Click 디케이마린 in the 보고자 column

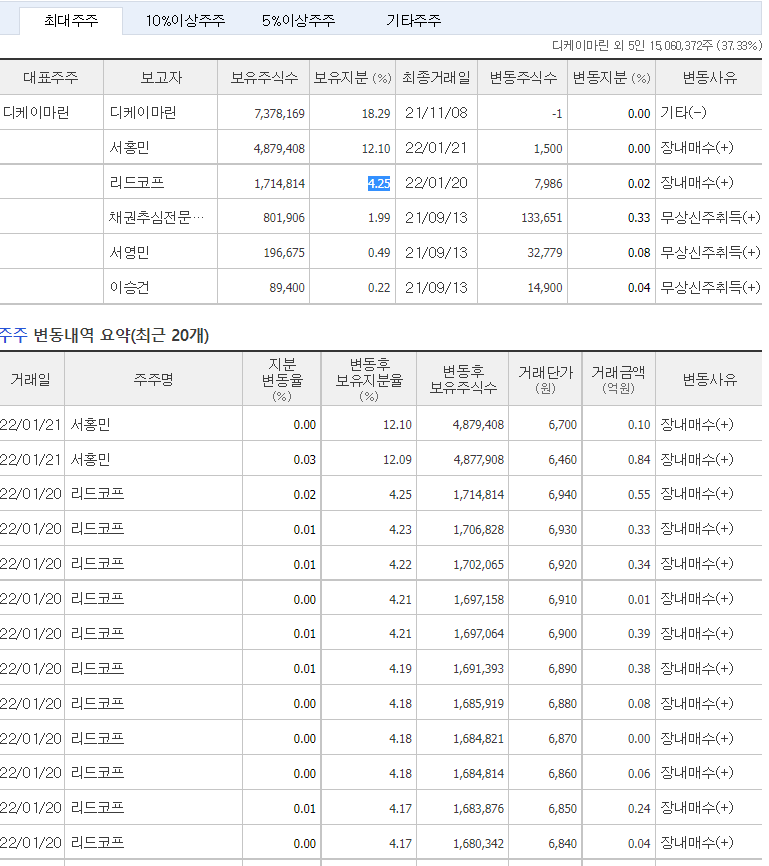tap(143, 113)
